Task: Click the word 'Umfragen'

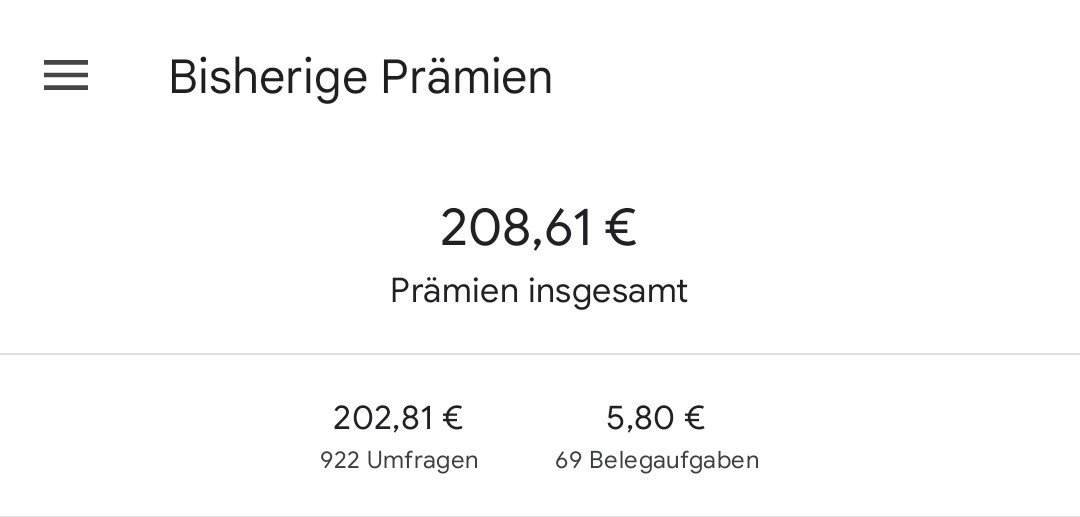Action: (x=421, y=460)
